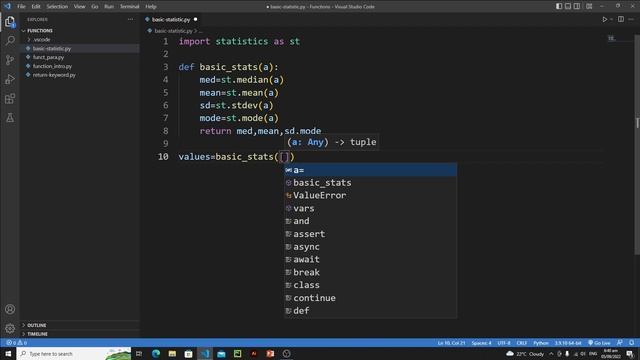The height and width of the screenshot is (360, 640).
Task: Choose the await keyword suggestion
Action: 371,259
